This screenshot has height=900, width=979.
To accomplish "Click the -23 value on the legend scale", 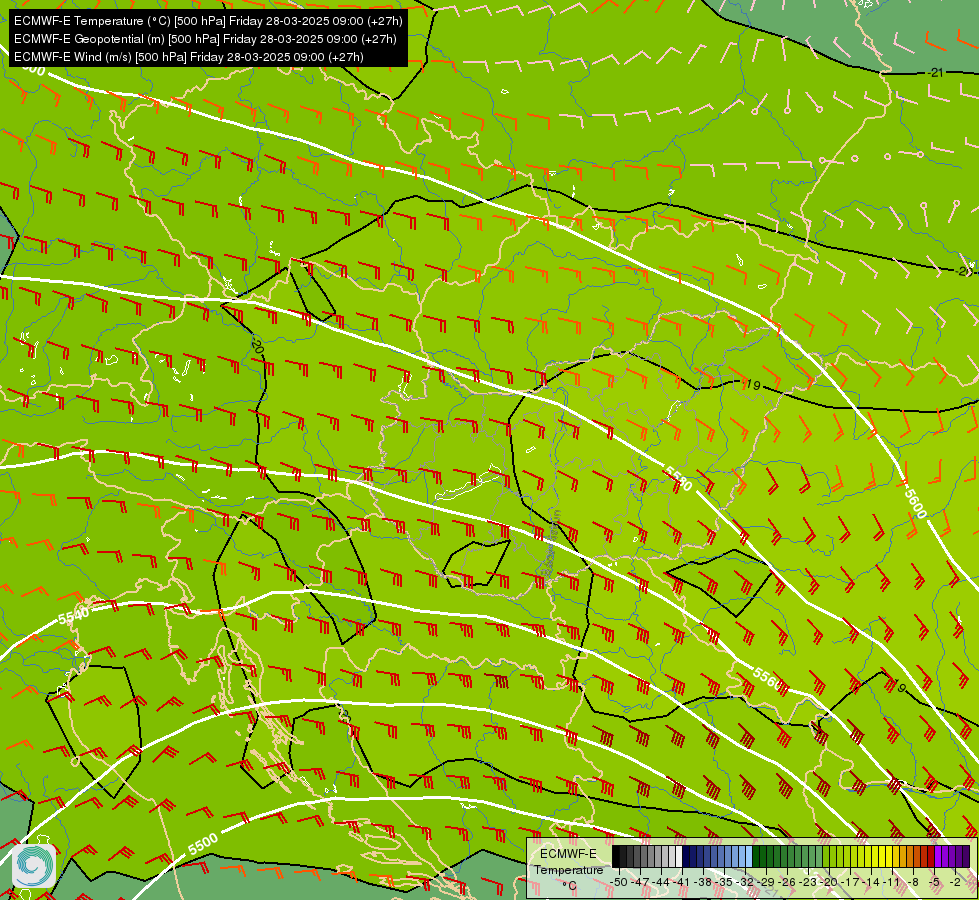I will click(809, 882).
